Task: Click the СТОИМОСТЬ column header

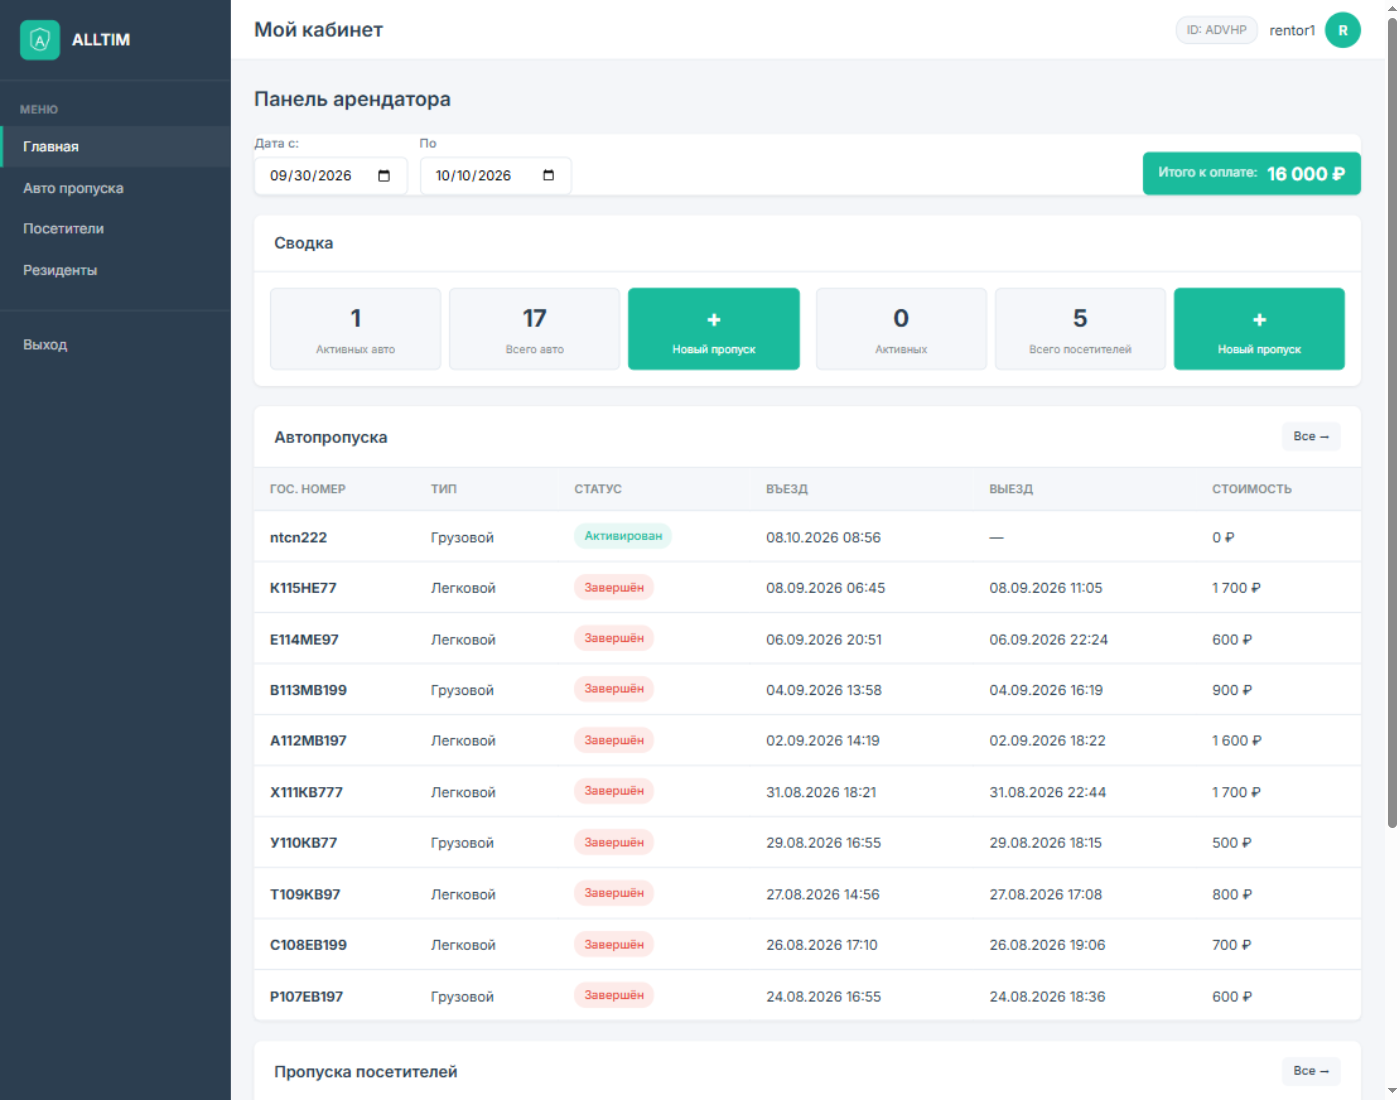Action: pyautogui.click(x=1252, y=489)
